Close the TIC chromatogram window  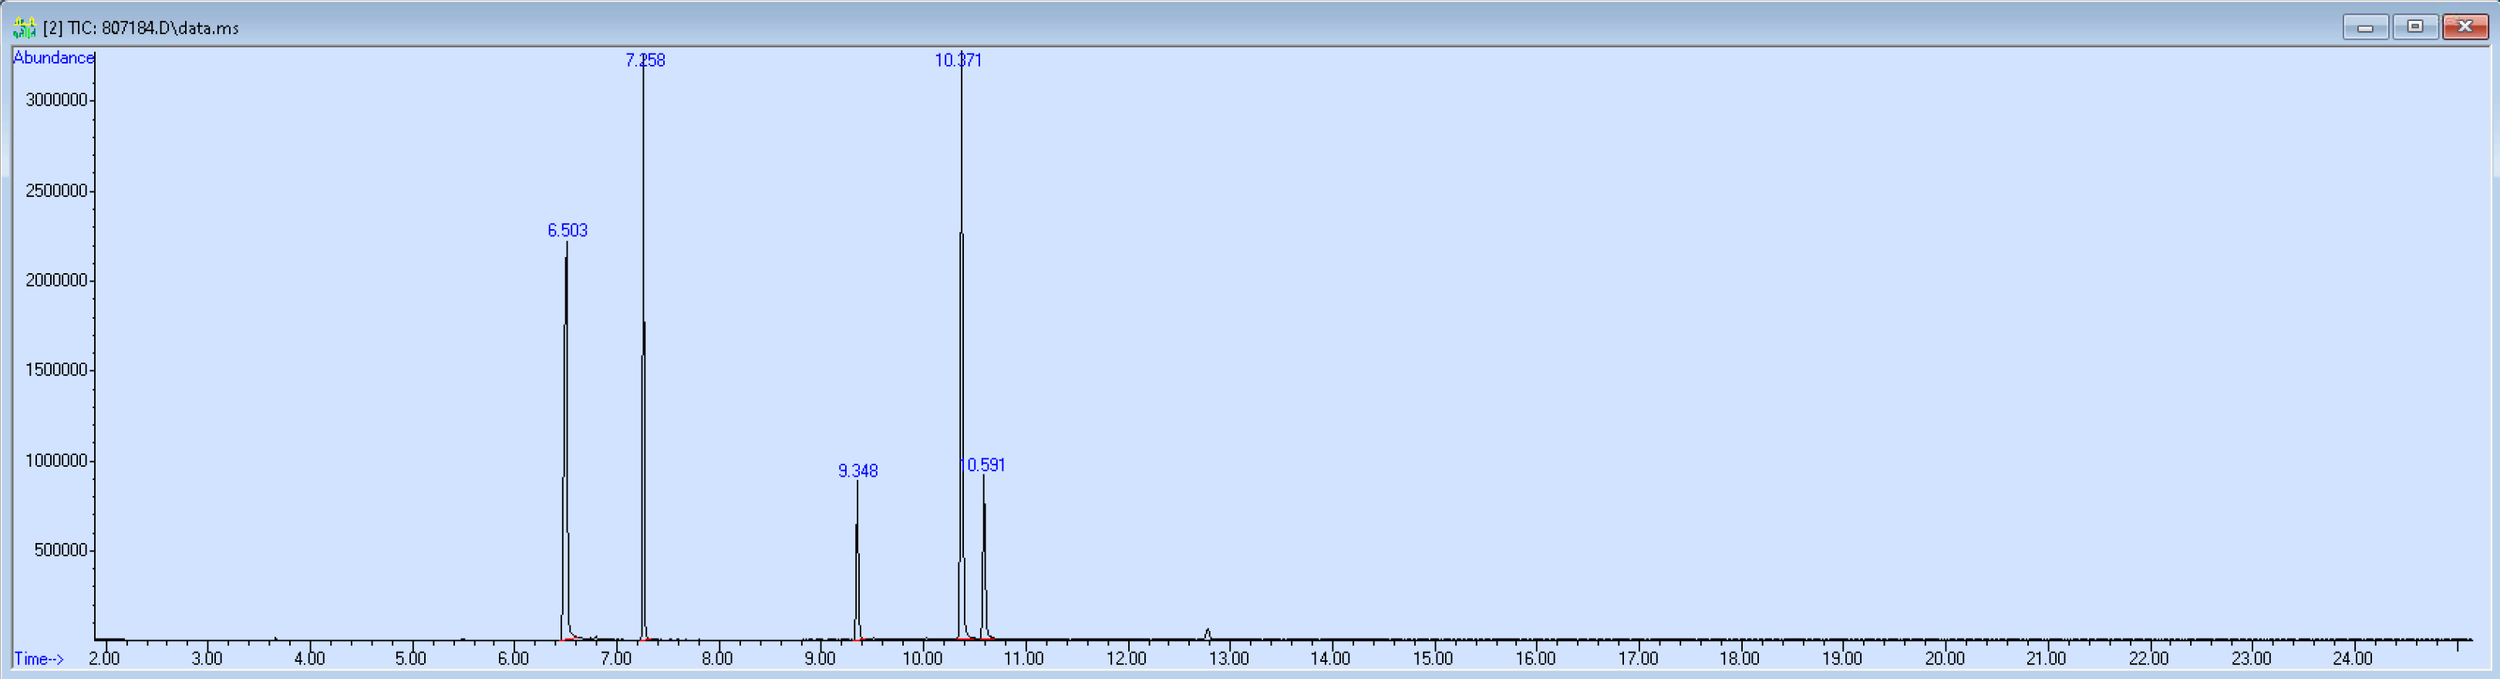point(2465,27)
